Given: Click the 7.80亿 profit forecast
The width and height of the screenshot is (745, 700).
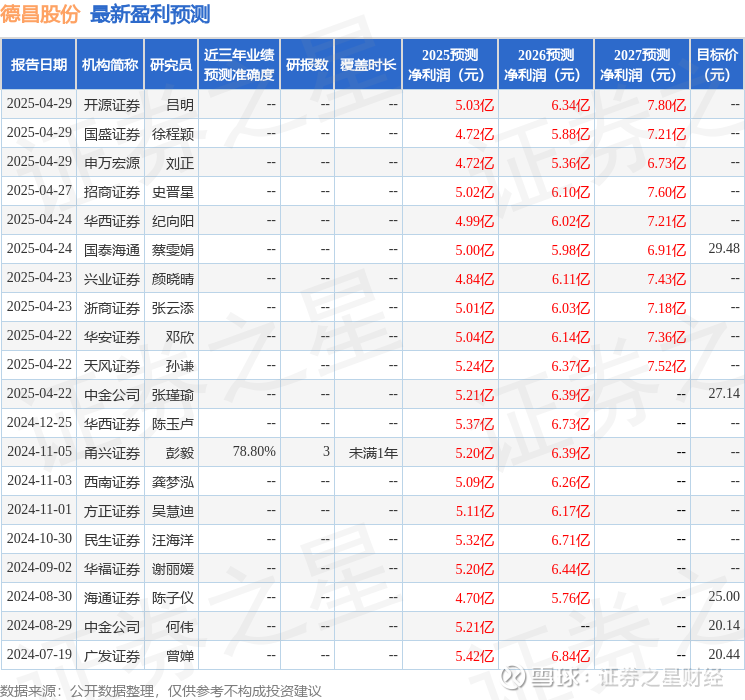Looking at the screenshot, I should pos(667,105).
